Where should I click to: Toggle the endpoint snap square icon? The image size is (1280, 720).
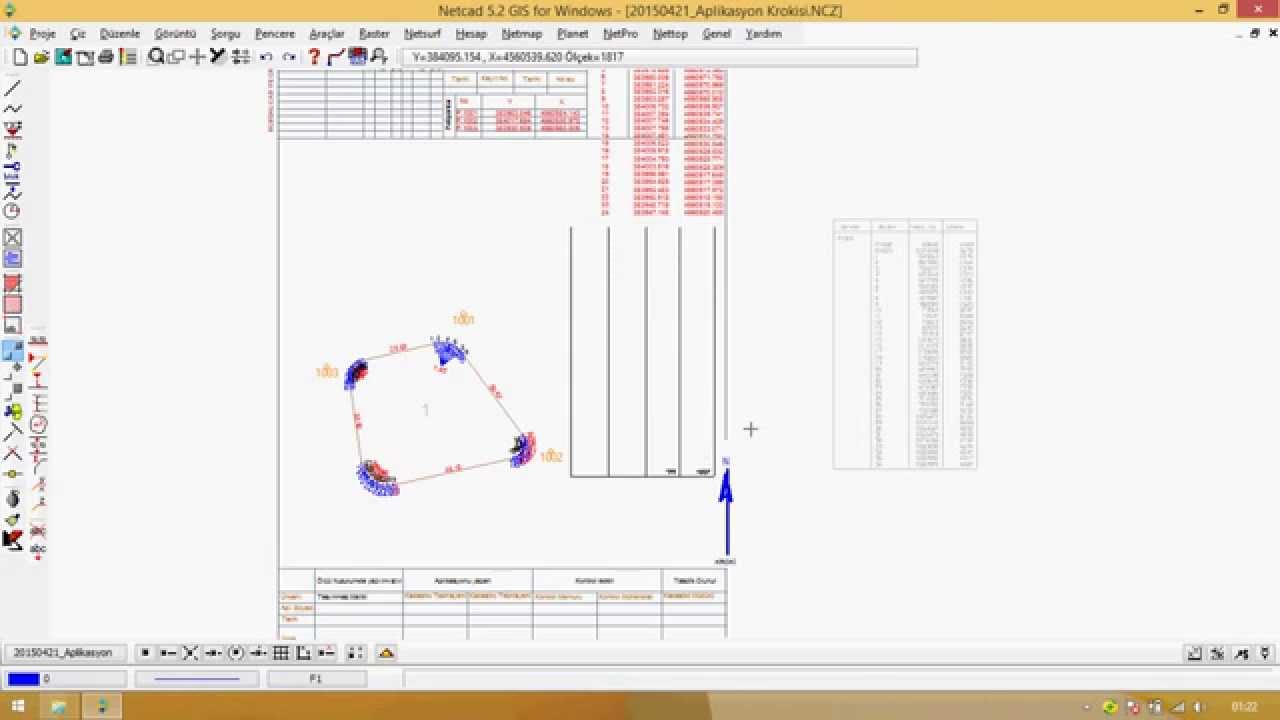[146, 653]
